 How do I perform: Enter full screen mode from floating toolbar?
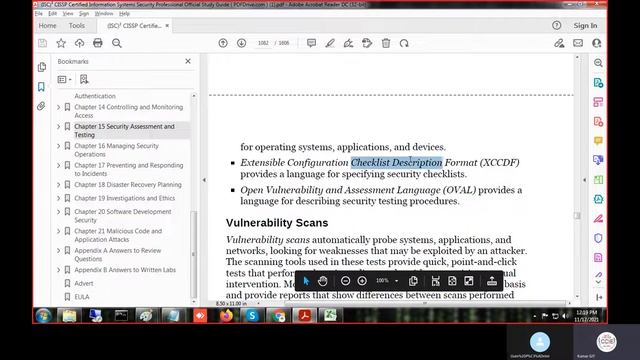click(x=469, y=281)
